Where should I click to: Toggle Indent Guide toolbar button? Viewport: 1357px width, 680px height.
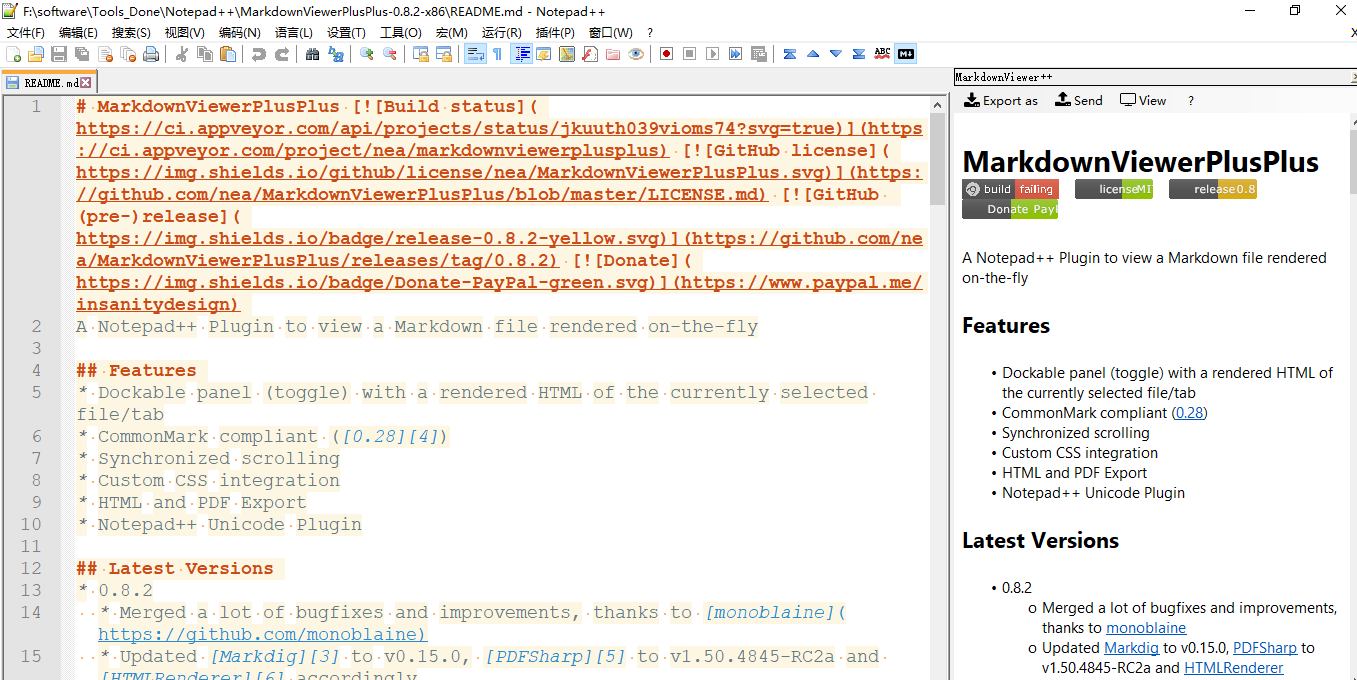click(x=523, y=54)
